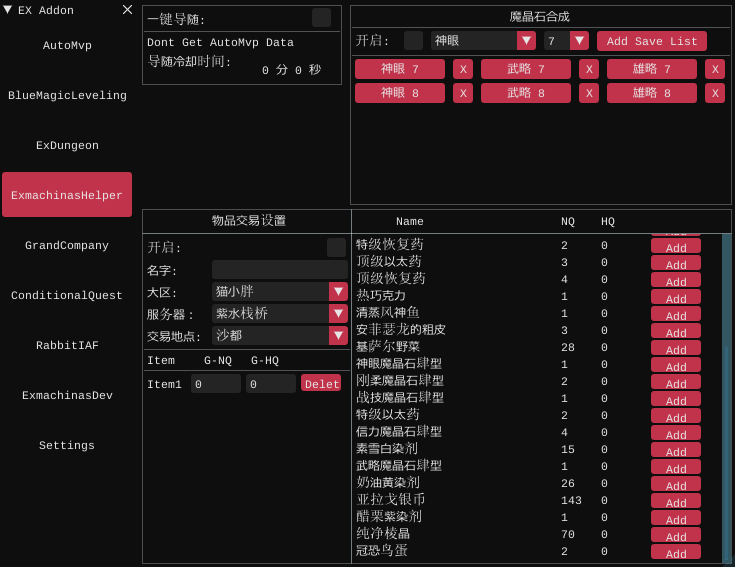Focus the 名字 name input field

[279, 270]
